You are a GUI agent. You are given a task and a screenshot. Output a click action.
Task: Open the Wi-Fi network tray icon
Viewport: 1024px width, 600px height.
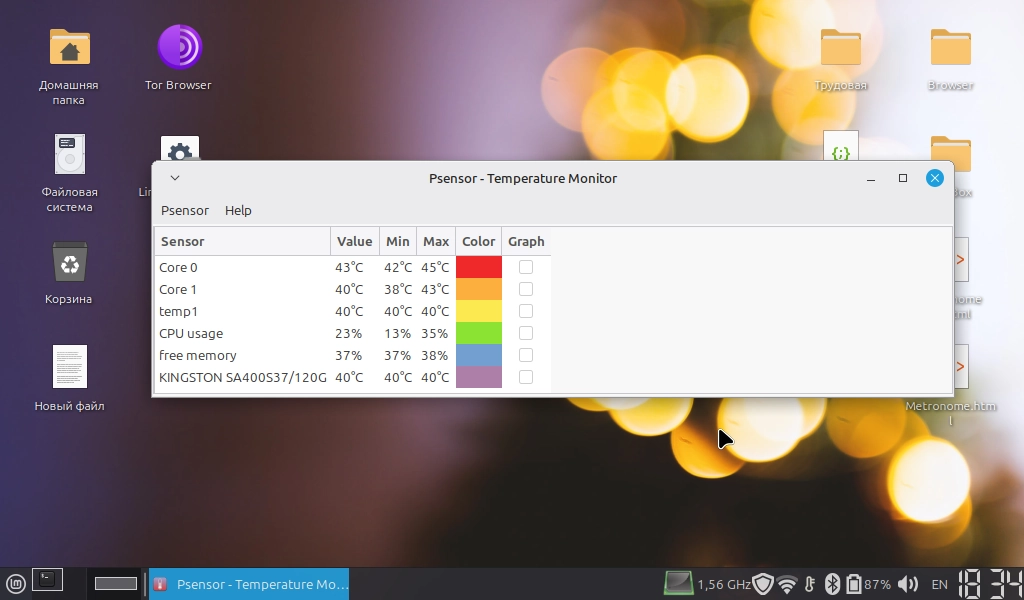(x=788, y=584)
